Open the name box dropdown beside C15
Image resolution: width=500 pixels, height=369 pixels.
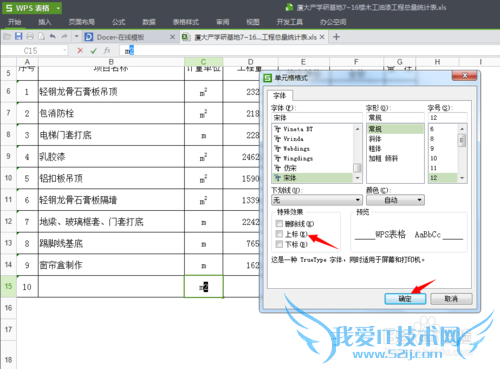coord(64,51)
